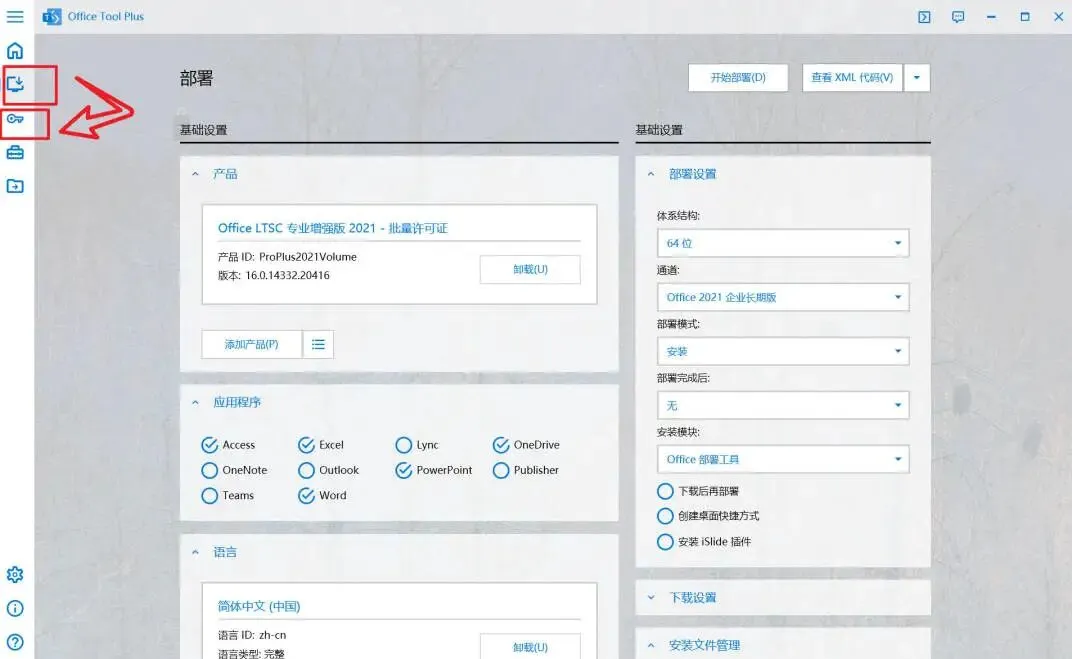The height and width of the screenshot is (659, 1072).
Task: Open the 通道 Office 2021 企业长期版 dropdown
Action: (783, 297)
